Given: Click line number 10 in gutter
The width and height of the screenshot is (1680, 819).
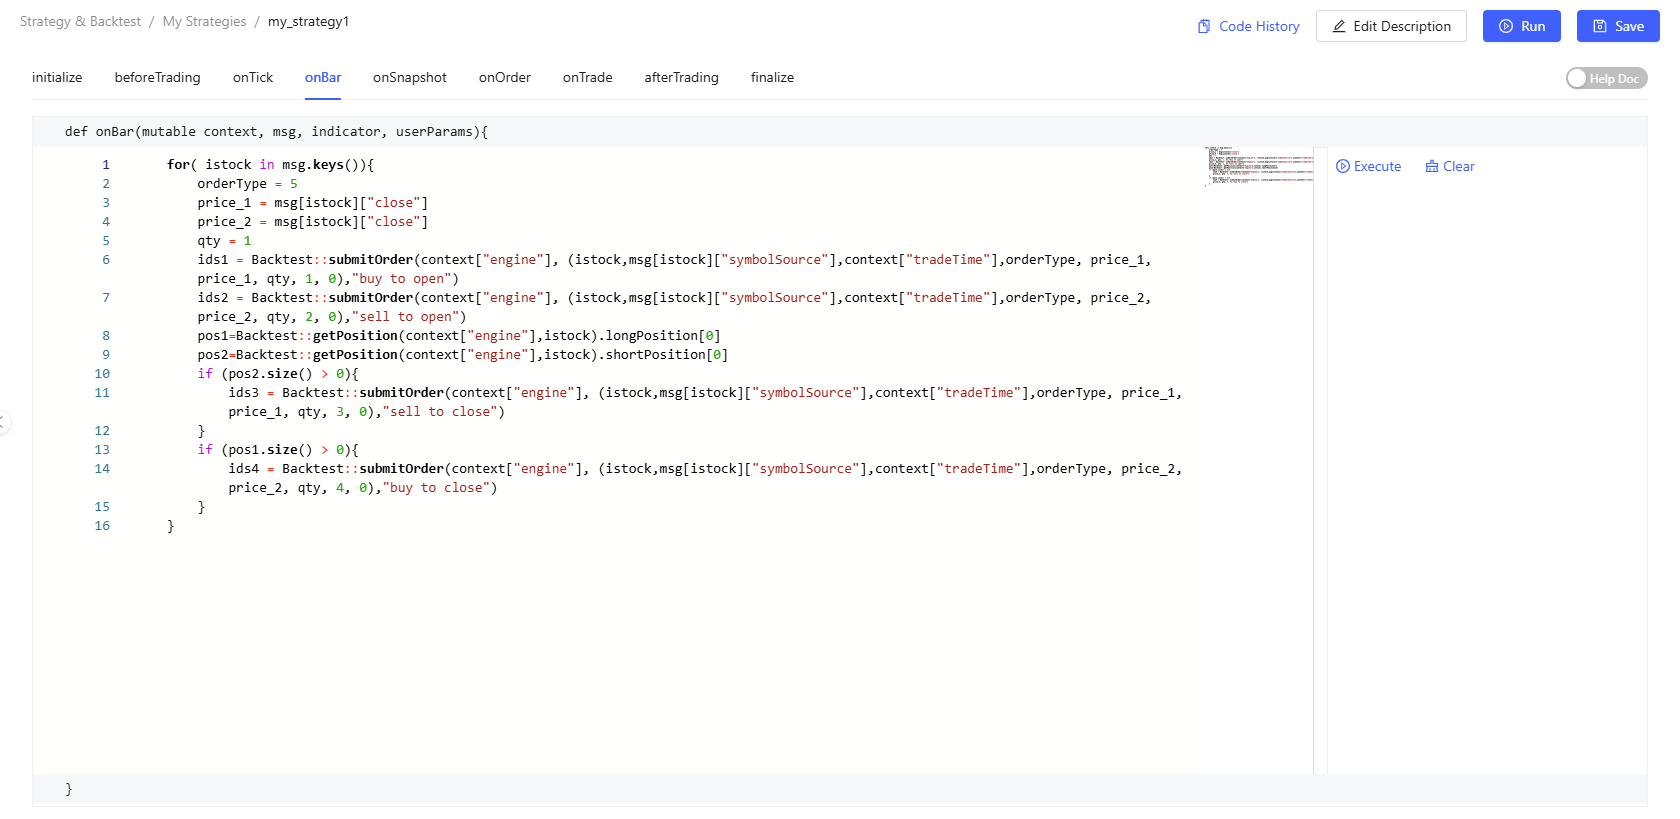Looking at the screenshot, I should [x=102, y=373].
